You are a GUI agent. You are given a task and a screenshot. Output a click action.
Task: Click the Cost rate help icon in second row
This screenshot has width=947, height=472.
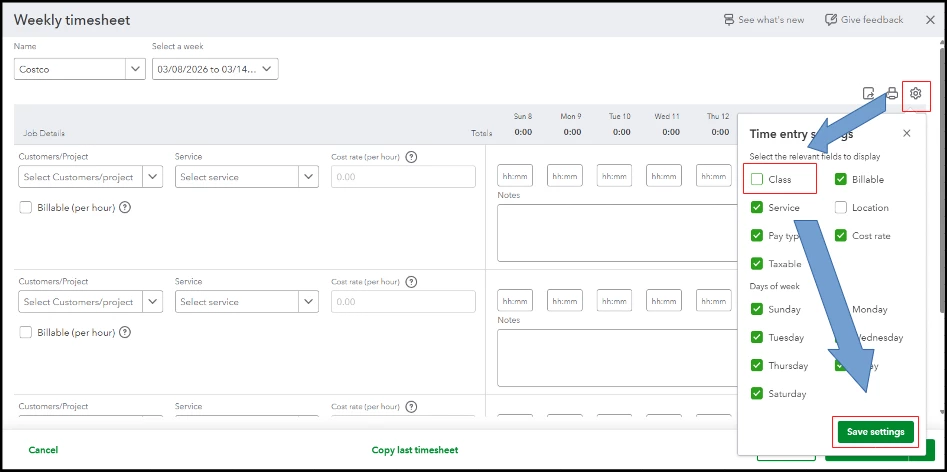411,282
